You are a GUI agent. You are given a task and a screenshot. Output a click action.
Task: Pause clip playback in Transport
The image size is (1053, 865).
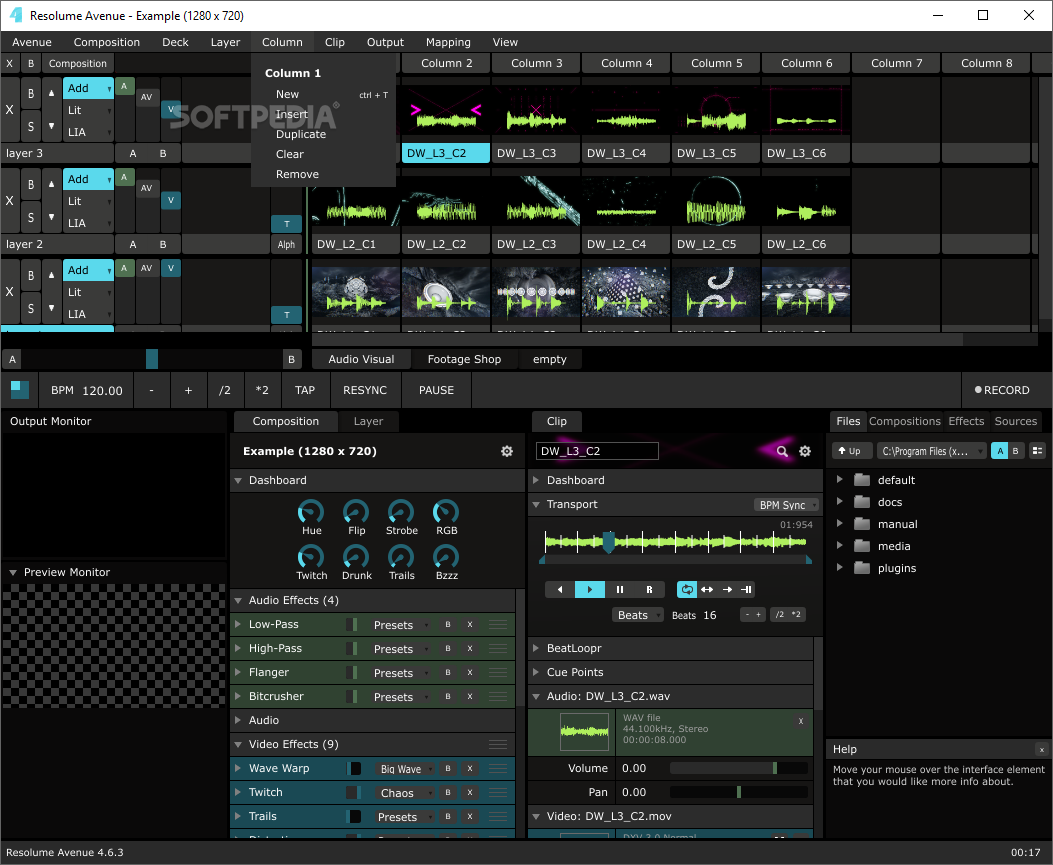click(619, 590)
